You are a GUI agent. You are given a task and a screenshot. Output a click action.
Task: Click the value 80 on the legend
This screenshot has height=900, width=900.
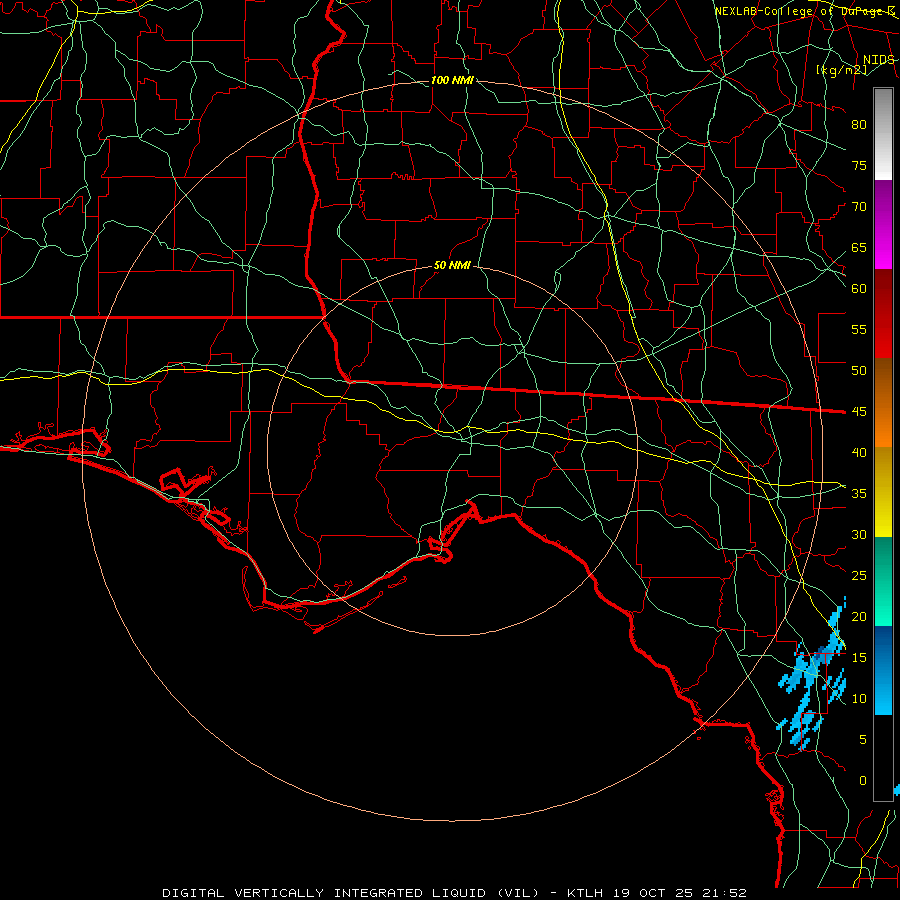(859, 125)
